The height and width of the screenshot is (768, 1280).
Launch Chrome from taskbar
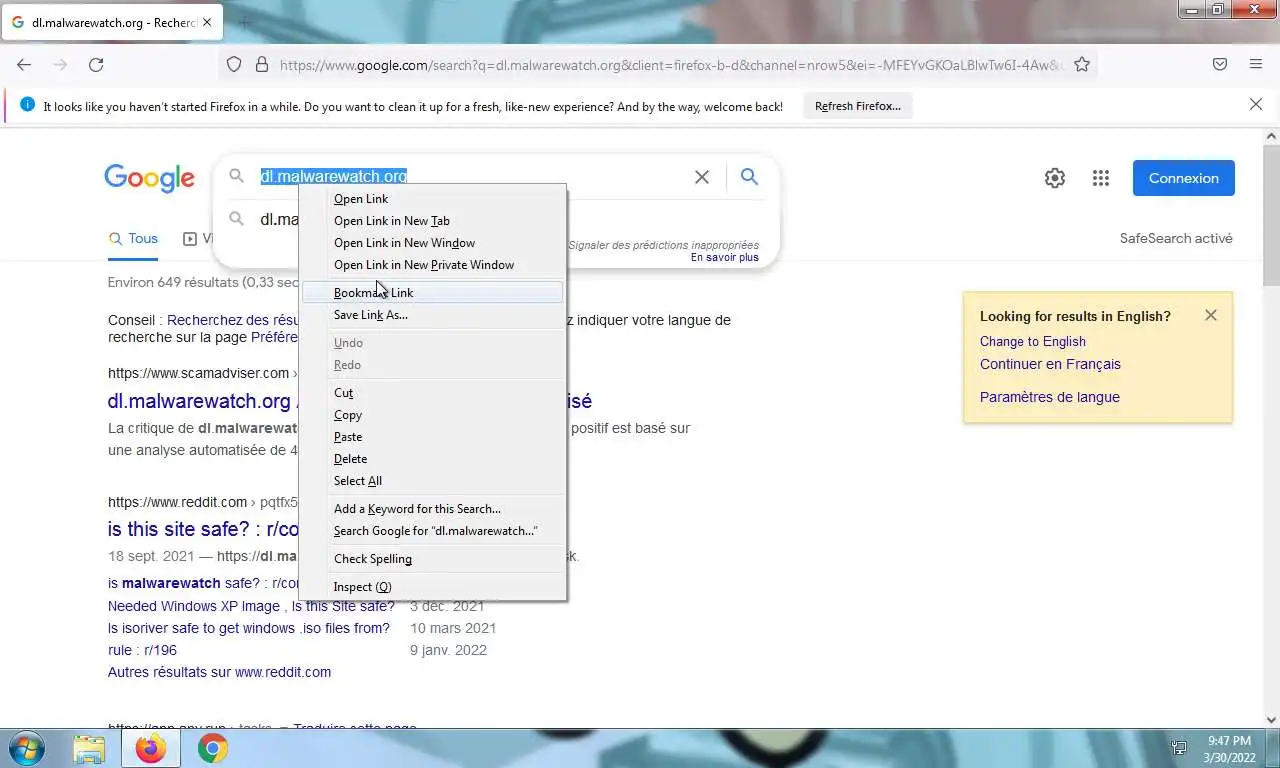[212, 748]
